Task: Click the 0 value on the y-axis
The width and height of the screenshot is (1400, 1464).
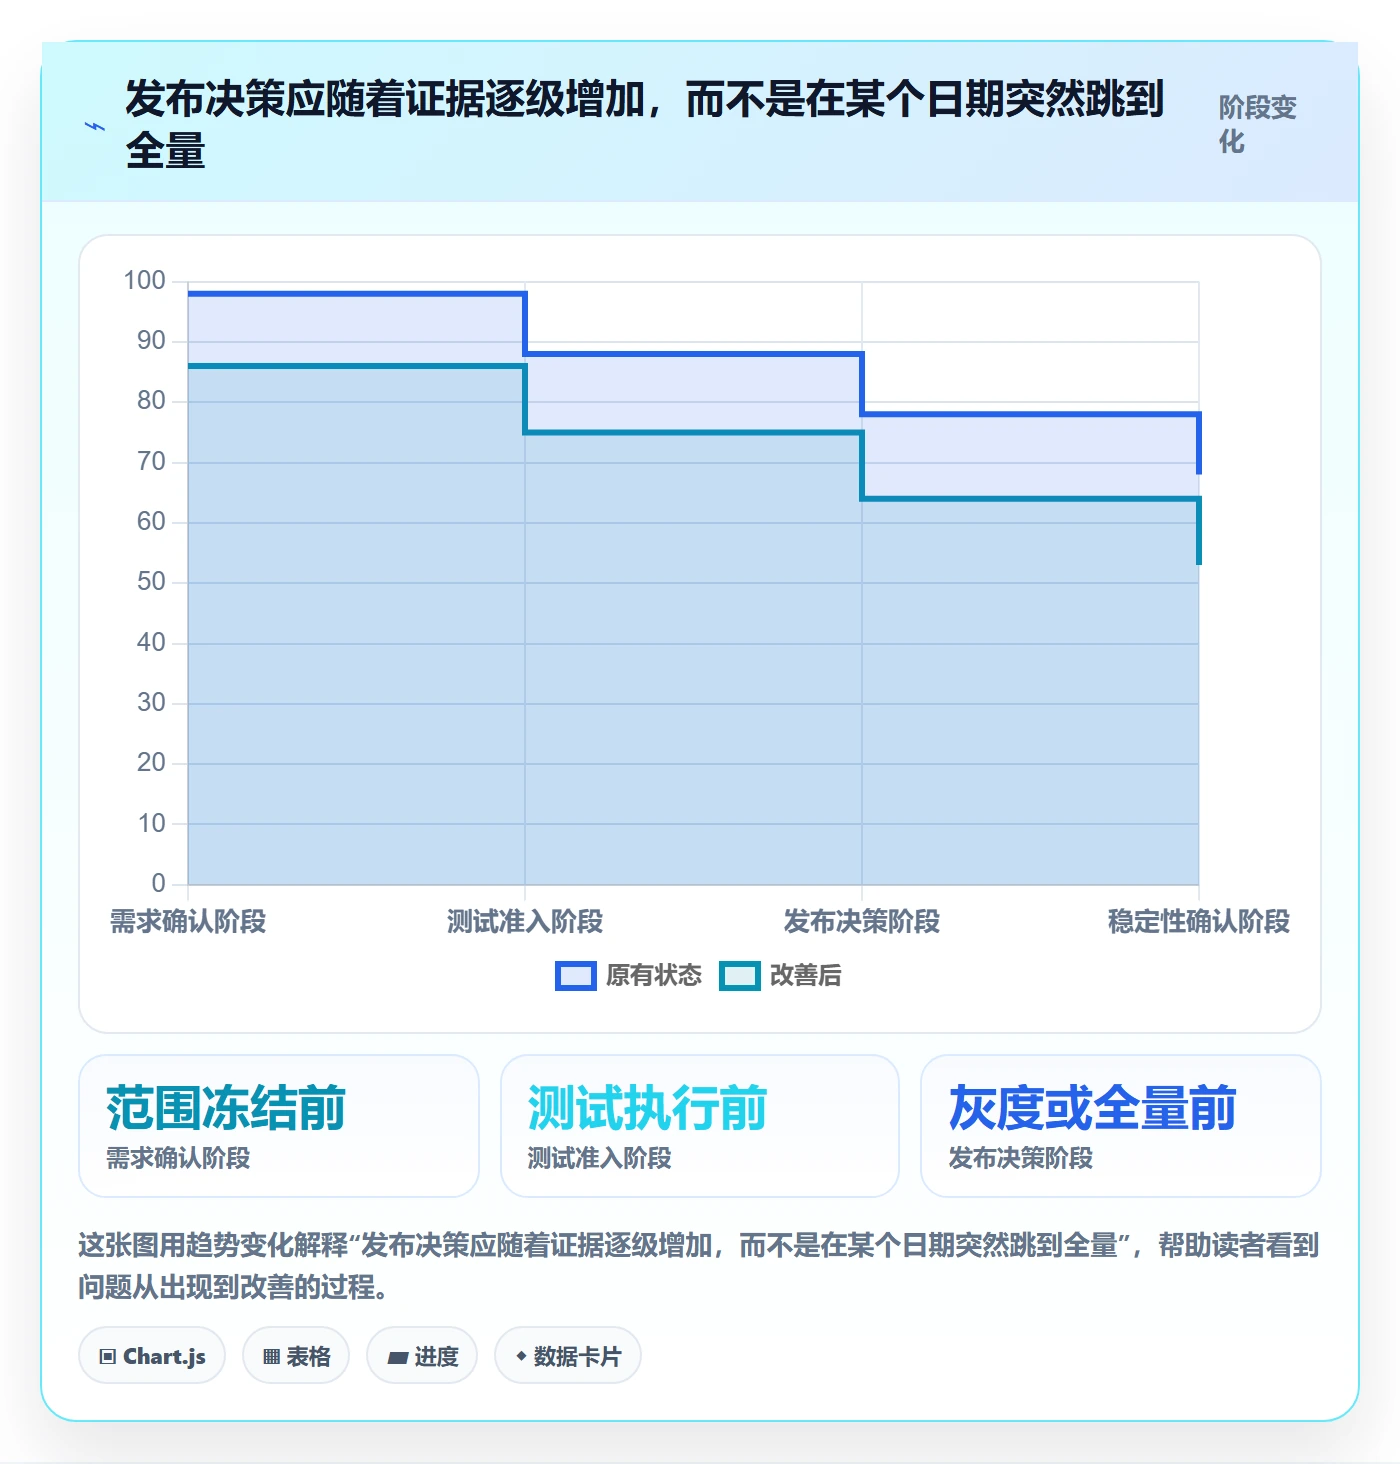Action: (158, 884)
